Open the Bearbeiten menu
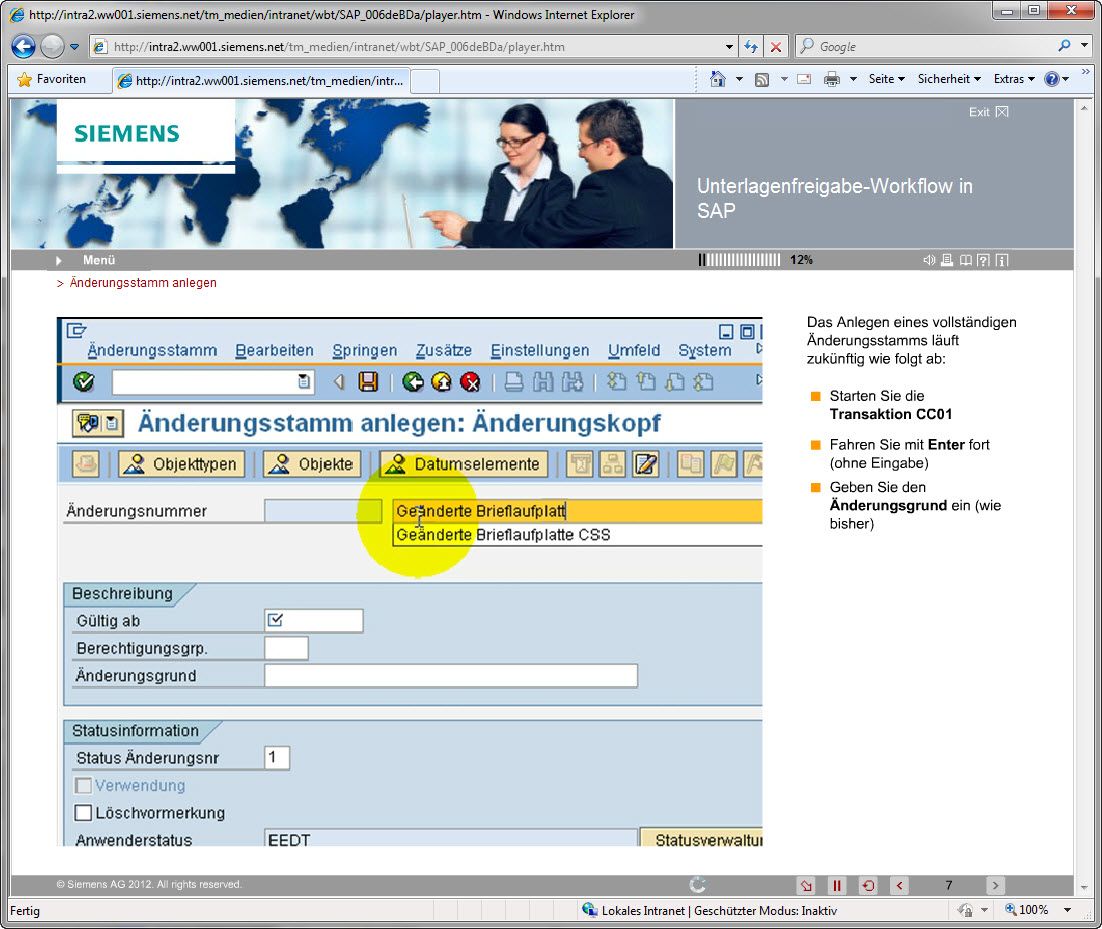This screenshot has height=929, width=1102. pyautogui.click(x=274, y=350)
